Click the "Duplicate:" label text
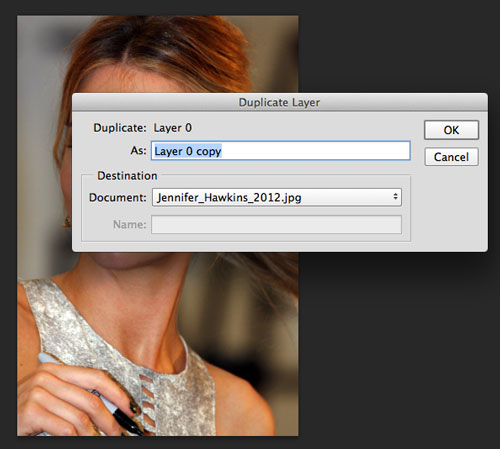Viewport: 500px width, 449px height. click(120, 128)
